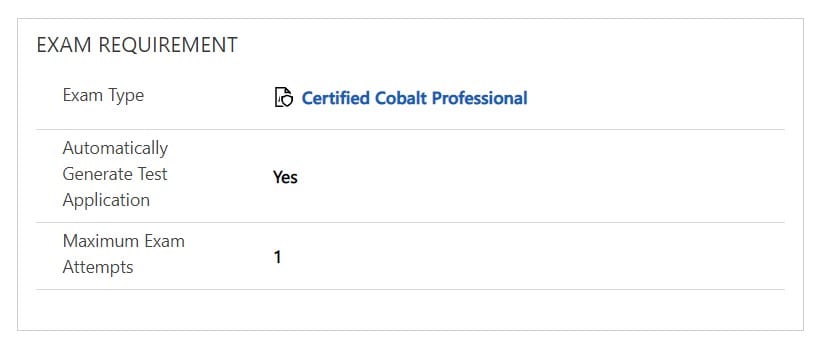Viewport: 835px width, 364px height.
Task: Click the exam certificate icon beside Certified Cobalt Professional
Action: coord(284,98)
